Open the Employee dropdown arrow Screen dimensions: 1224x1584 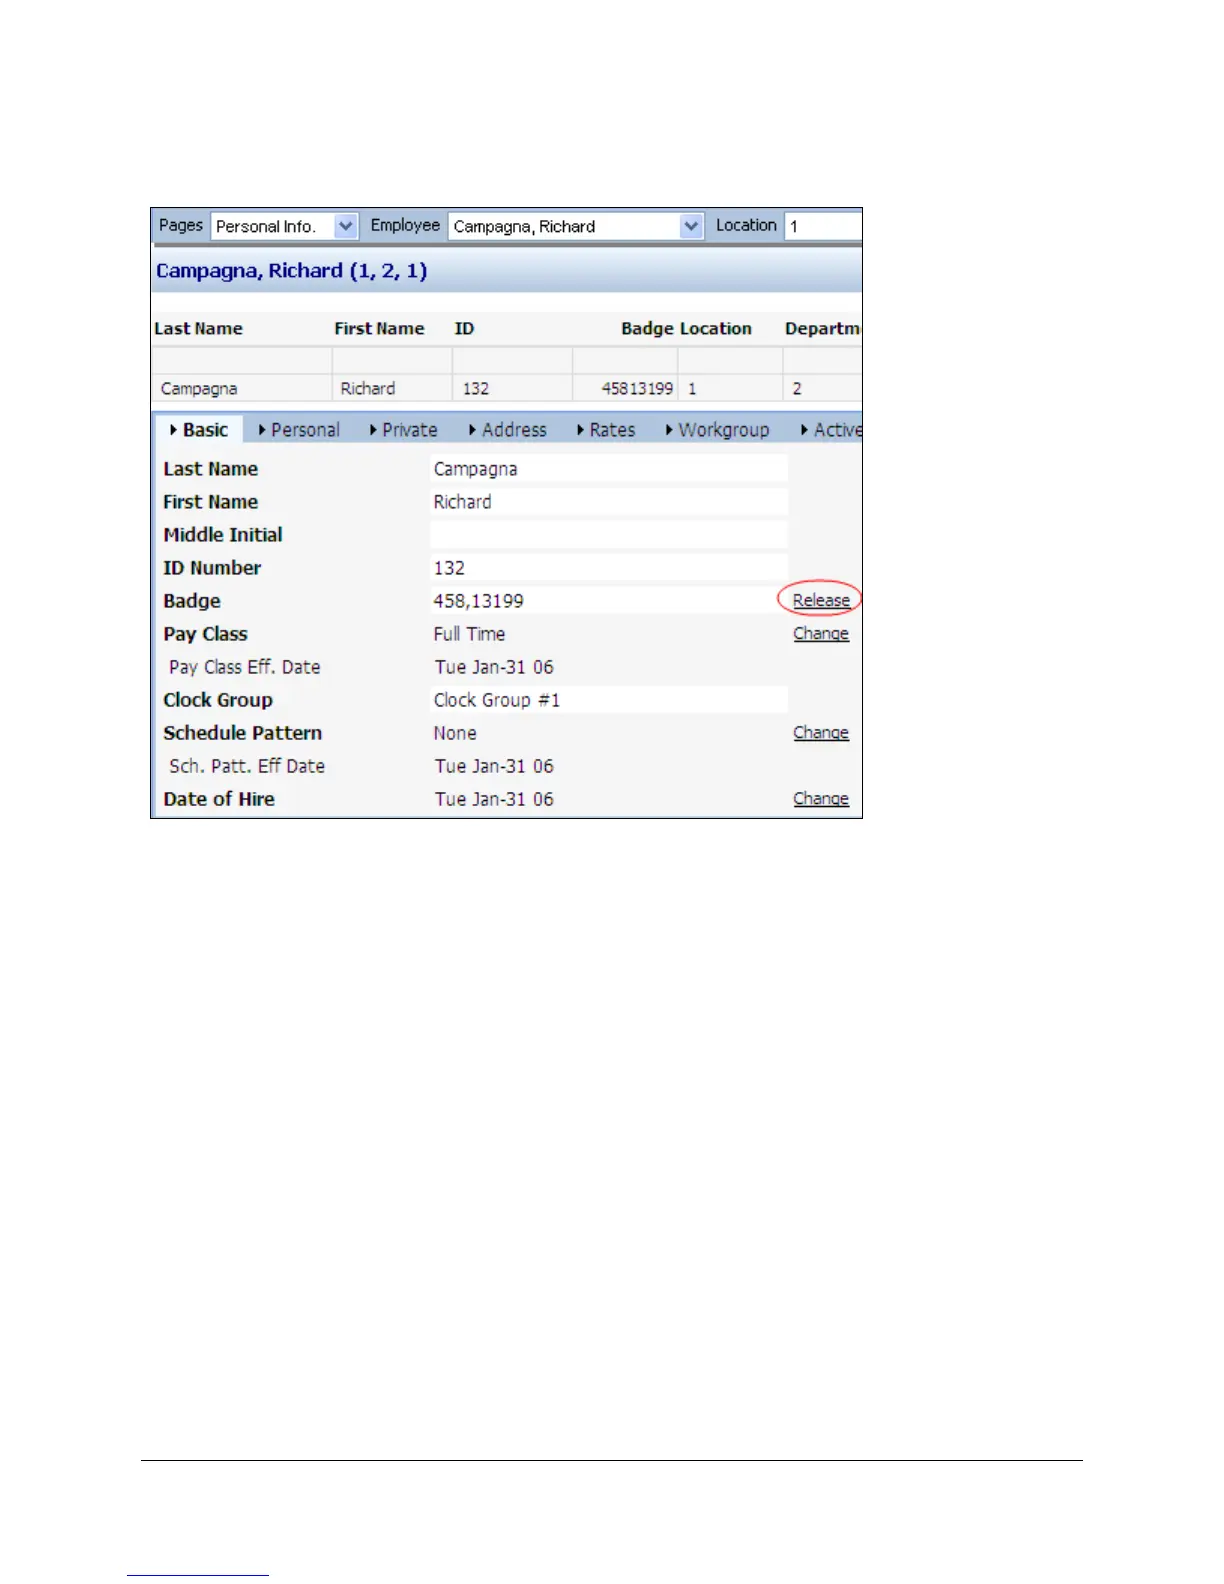[x=691, y=226]
